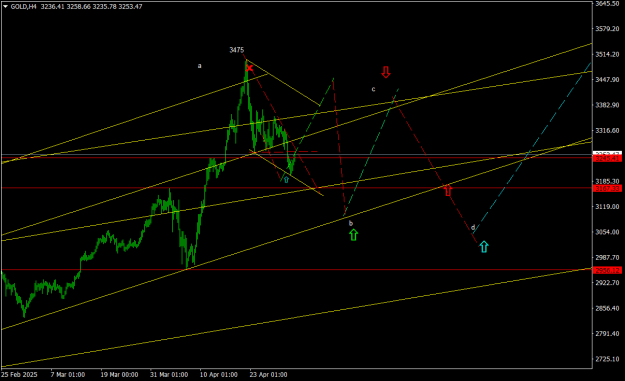Click the GOLD,H4 symbol title
Image resolution: width=625 pixels, height=381 pixels.
(x=24, y=6)
